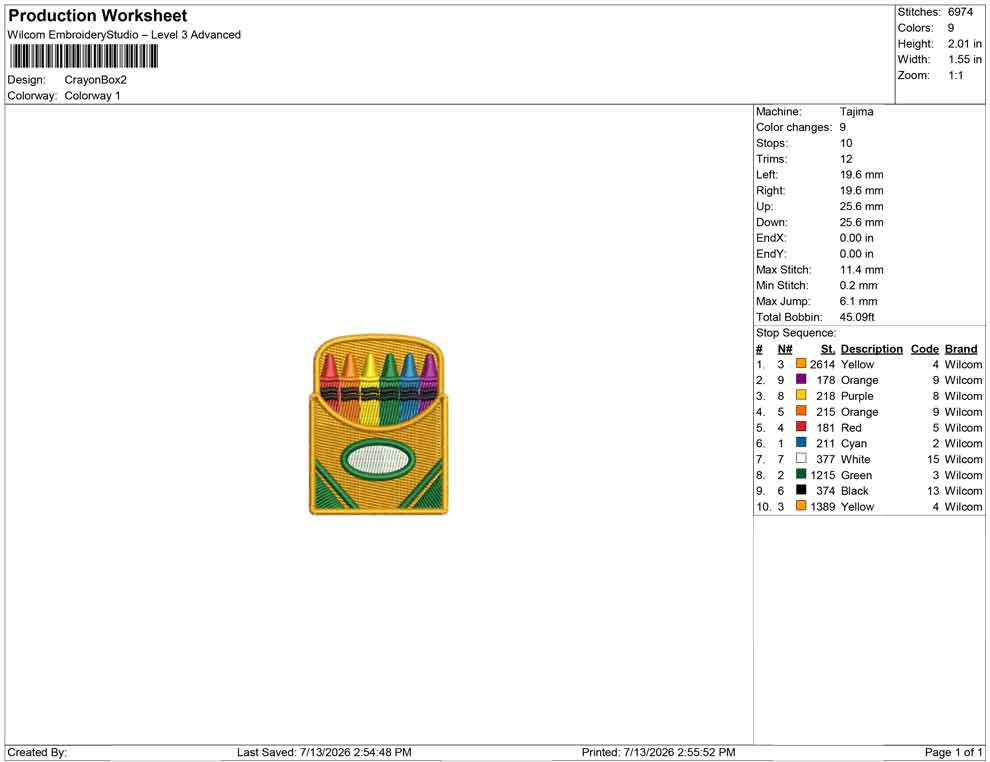Click the Page 1 of 1 footer

point(953,752)
